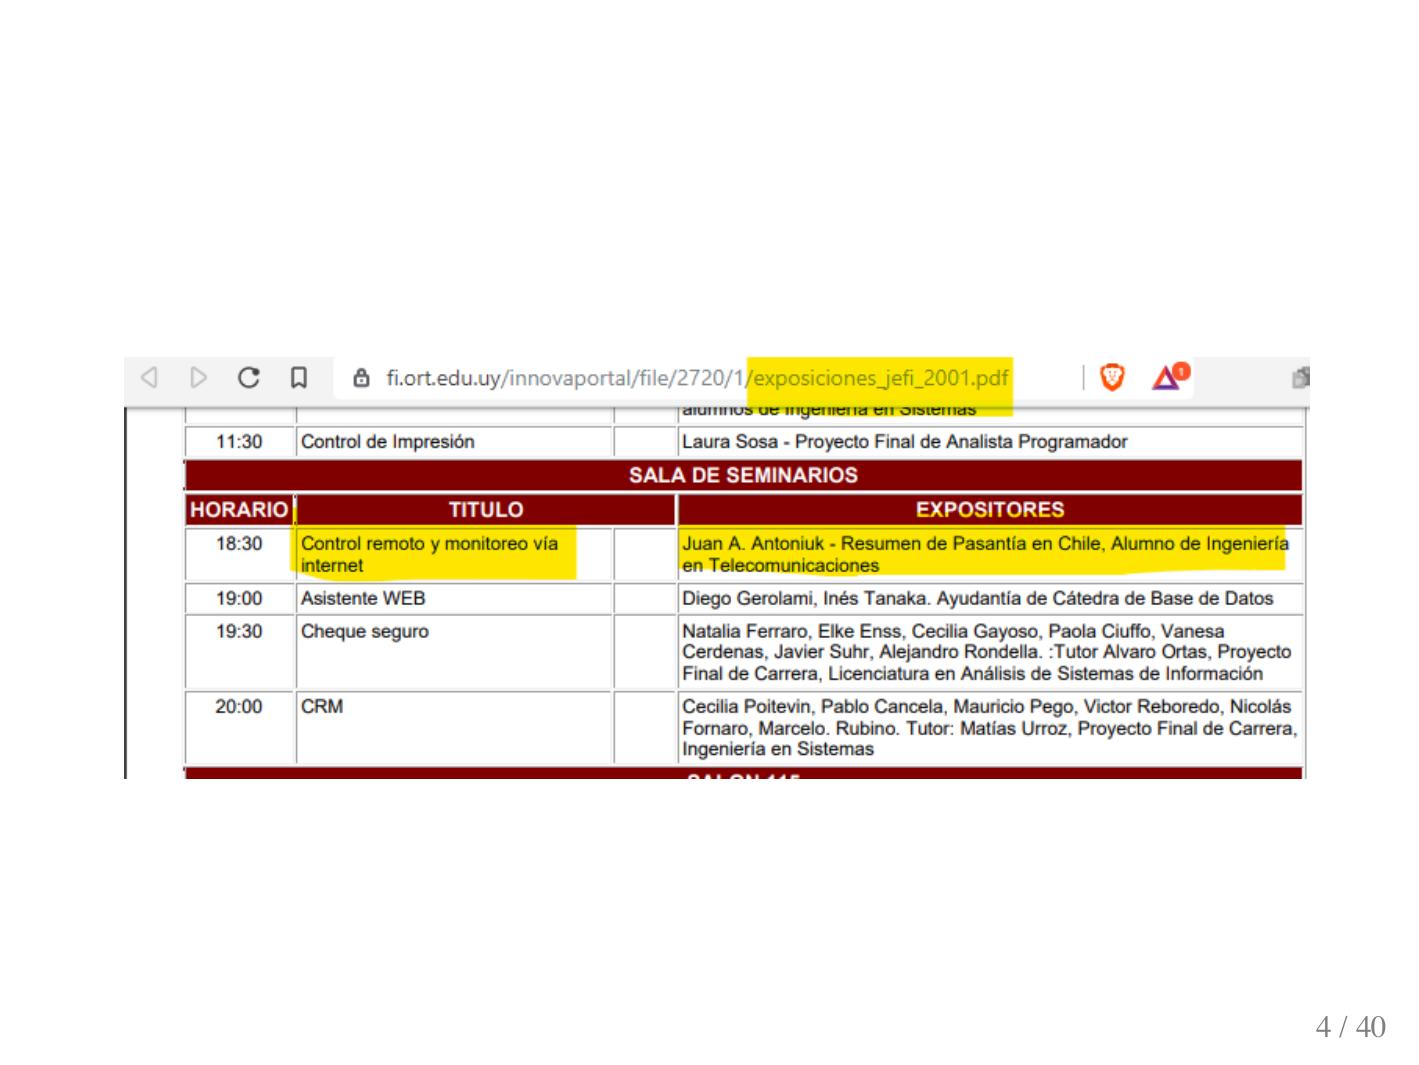Click the browser back arrow
Image resolution: width=1419 pixels, height=1065 pixels.
point(149,378)
